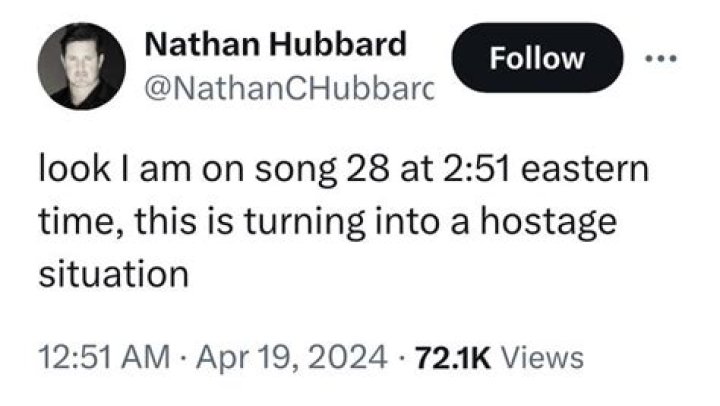Visit the @NathanCHubbard handle link
Screen dimensions: 720x406
[289, 89]
